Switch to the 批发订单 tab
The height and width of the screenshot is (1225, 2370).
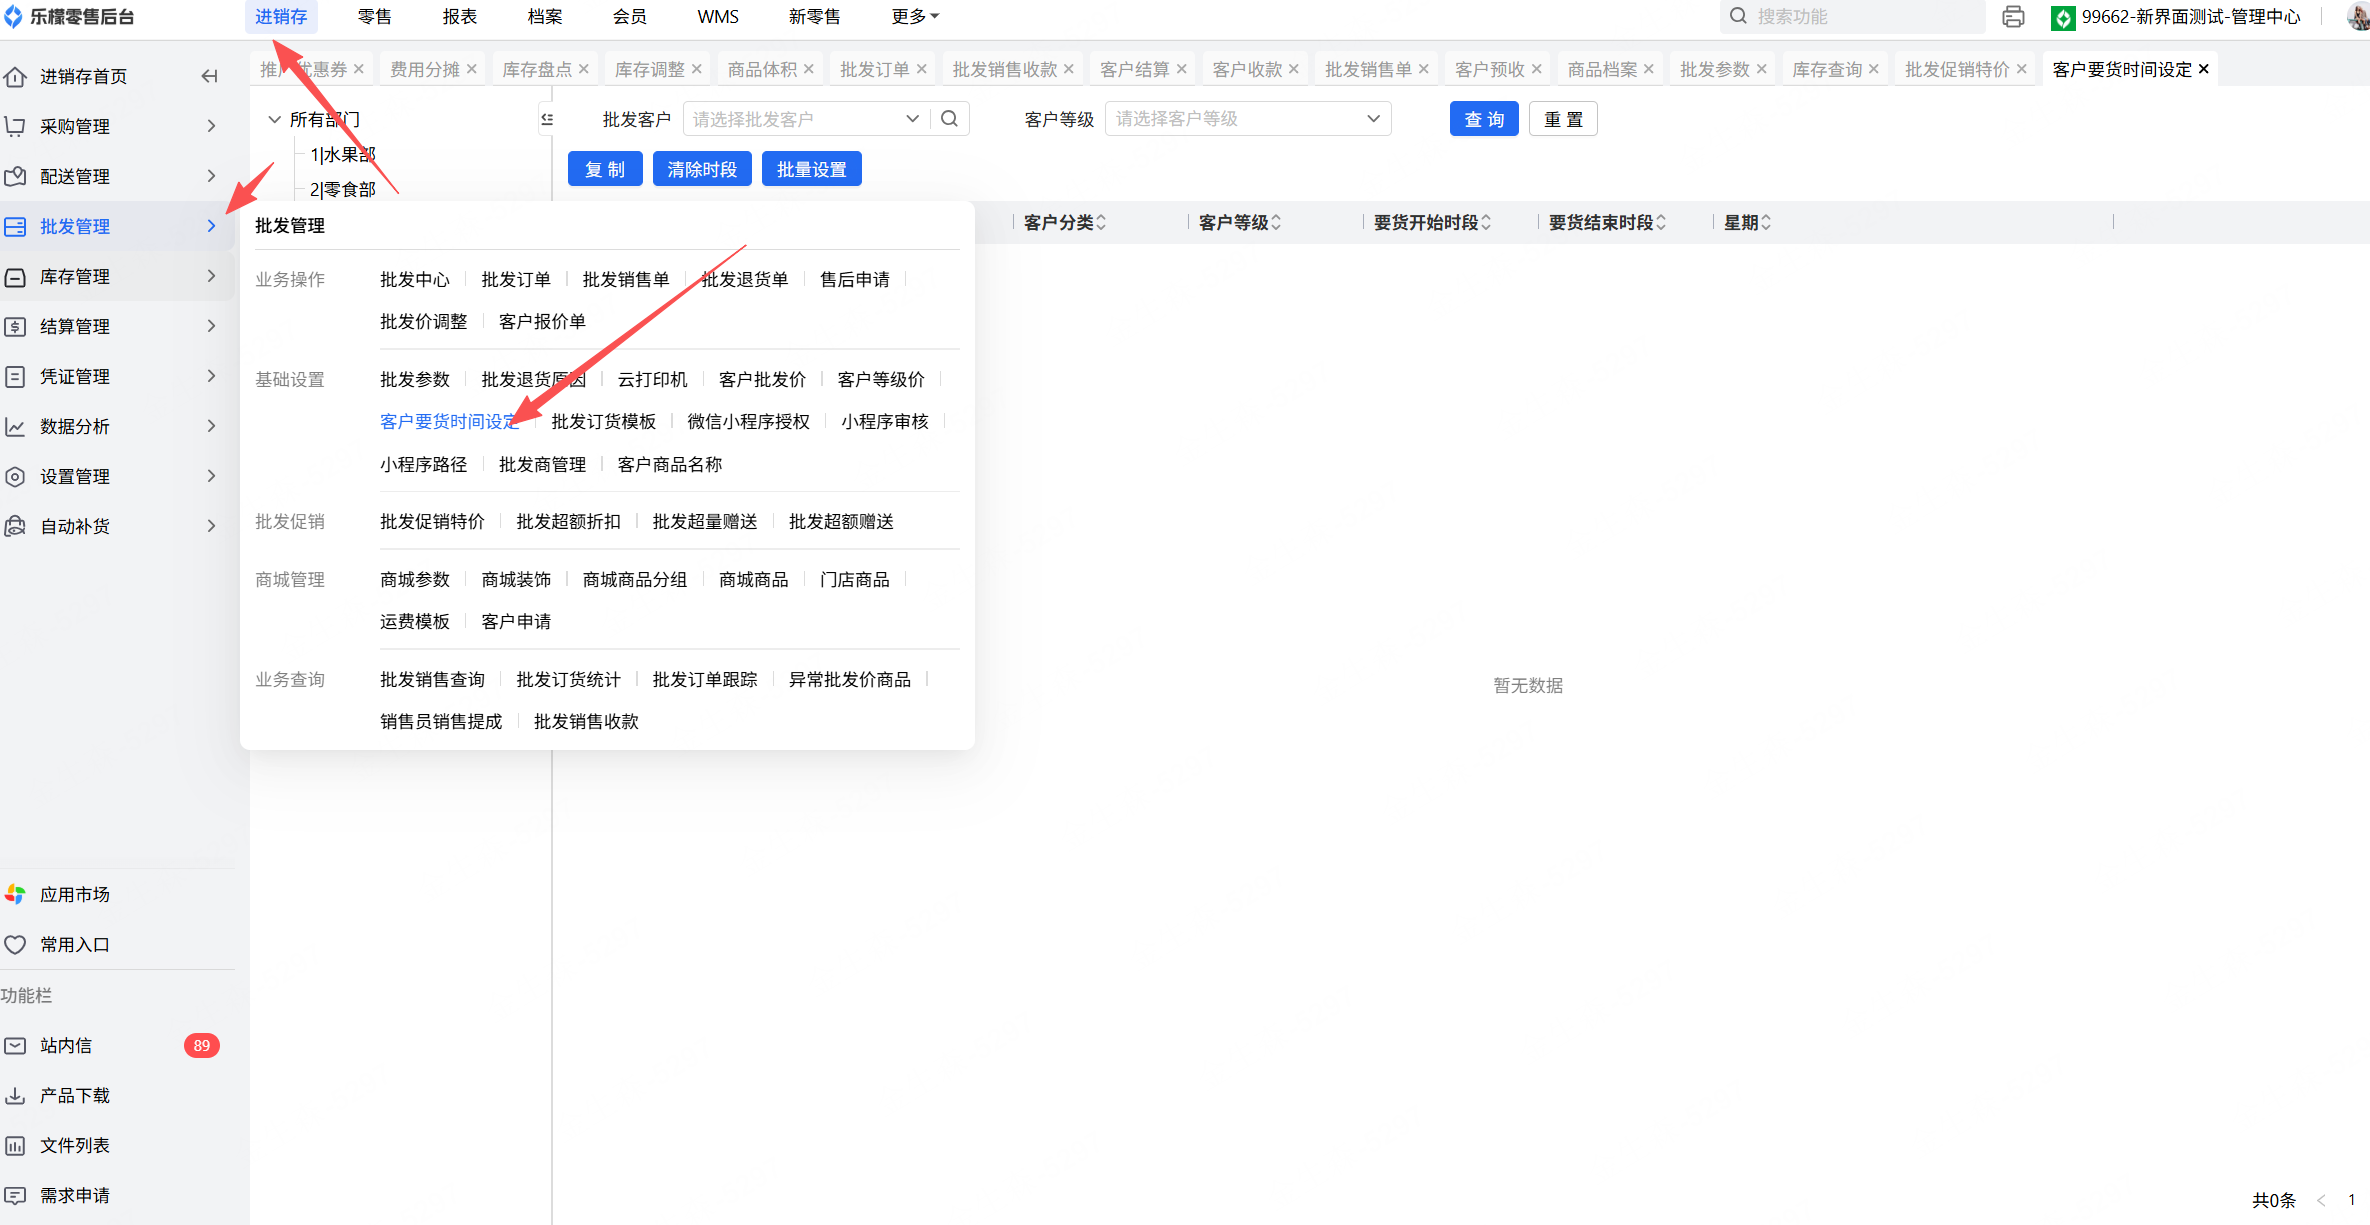pyautogui.click(x=873, y=69)
